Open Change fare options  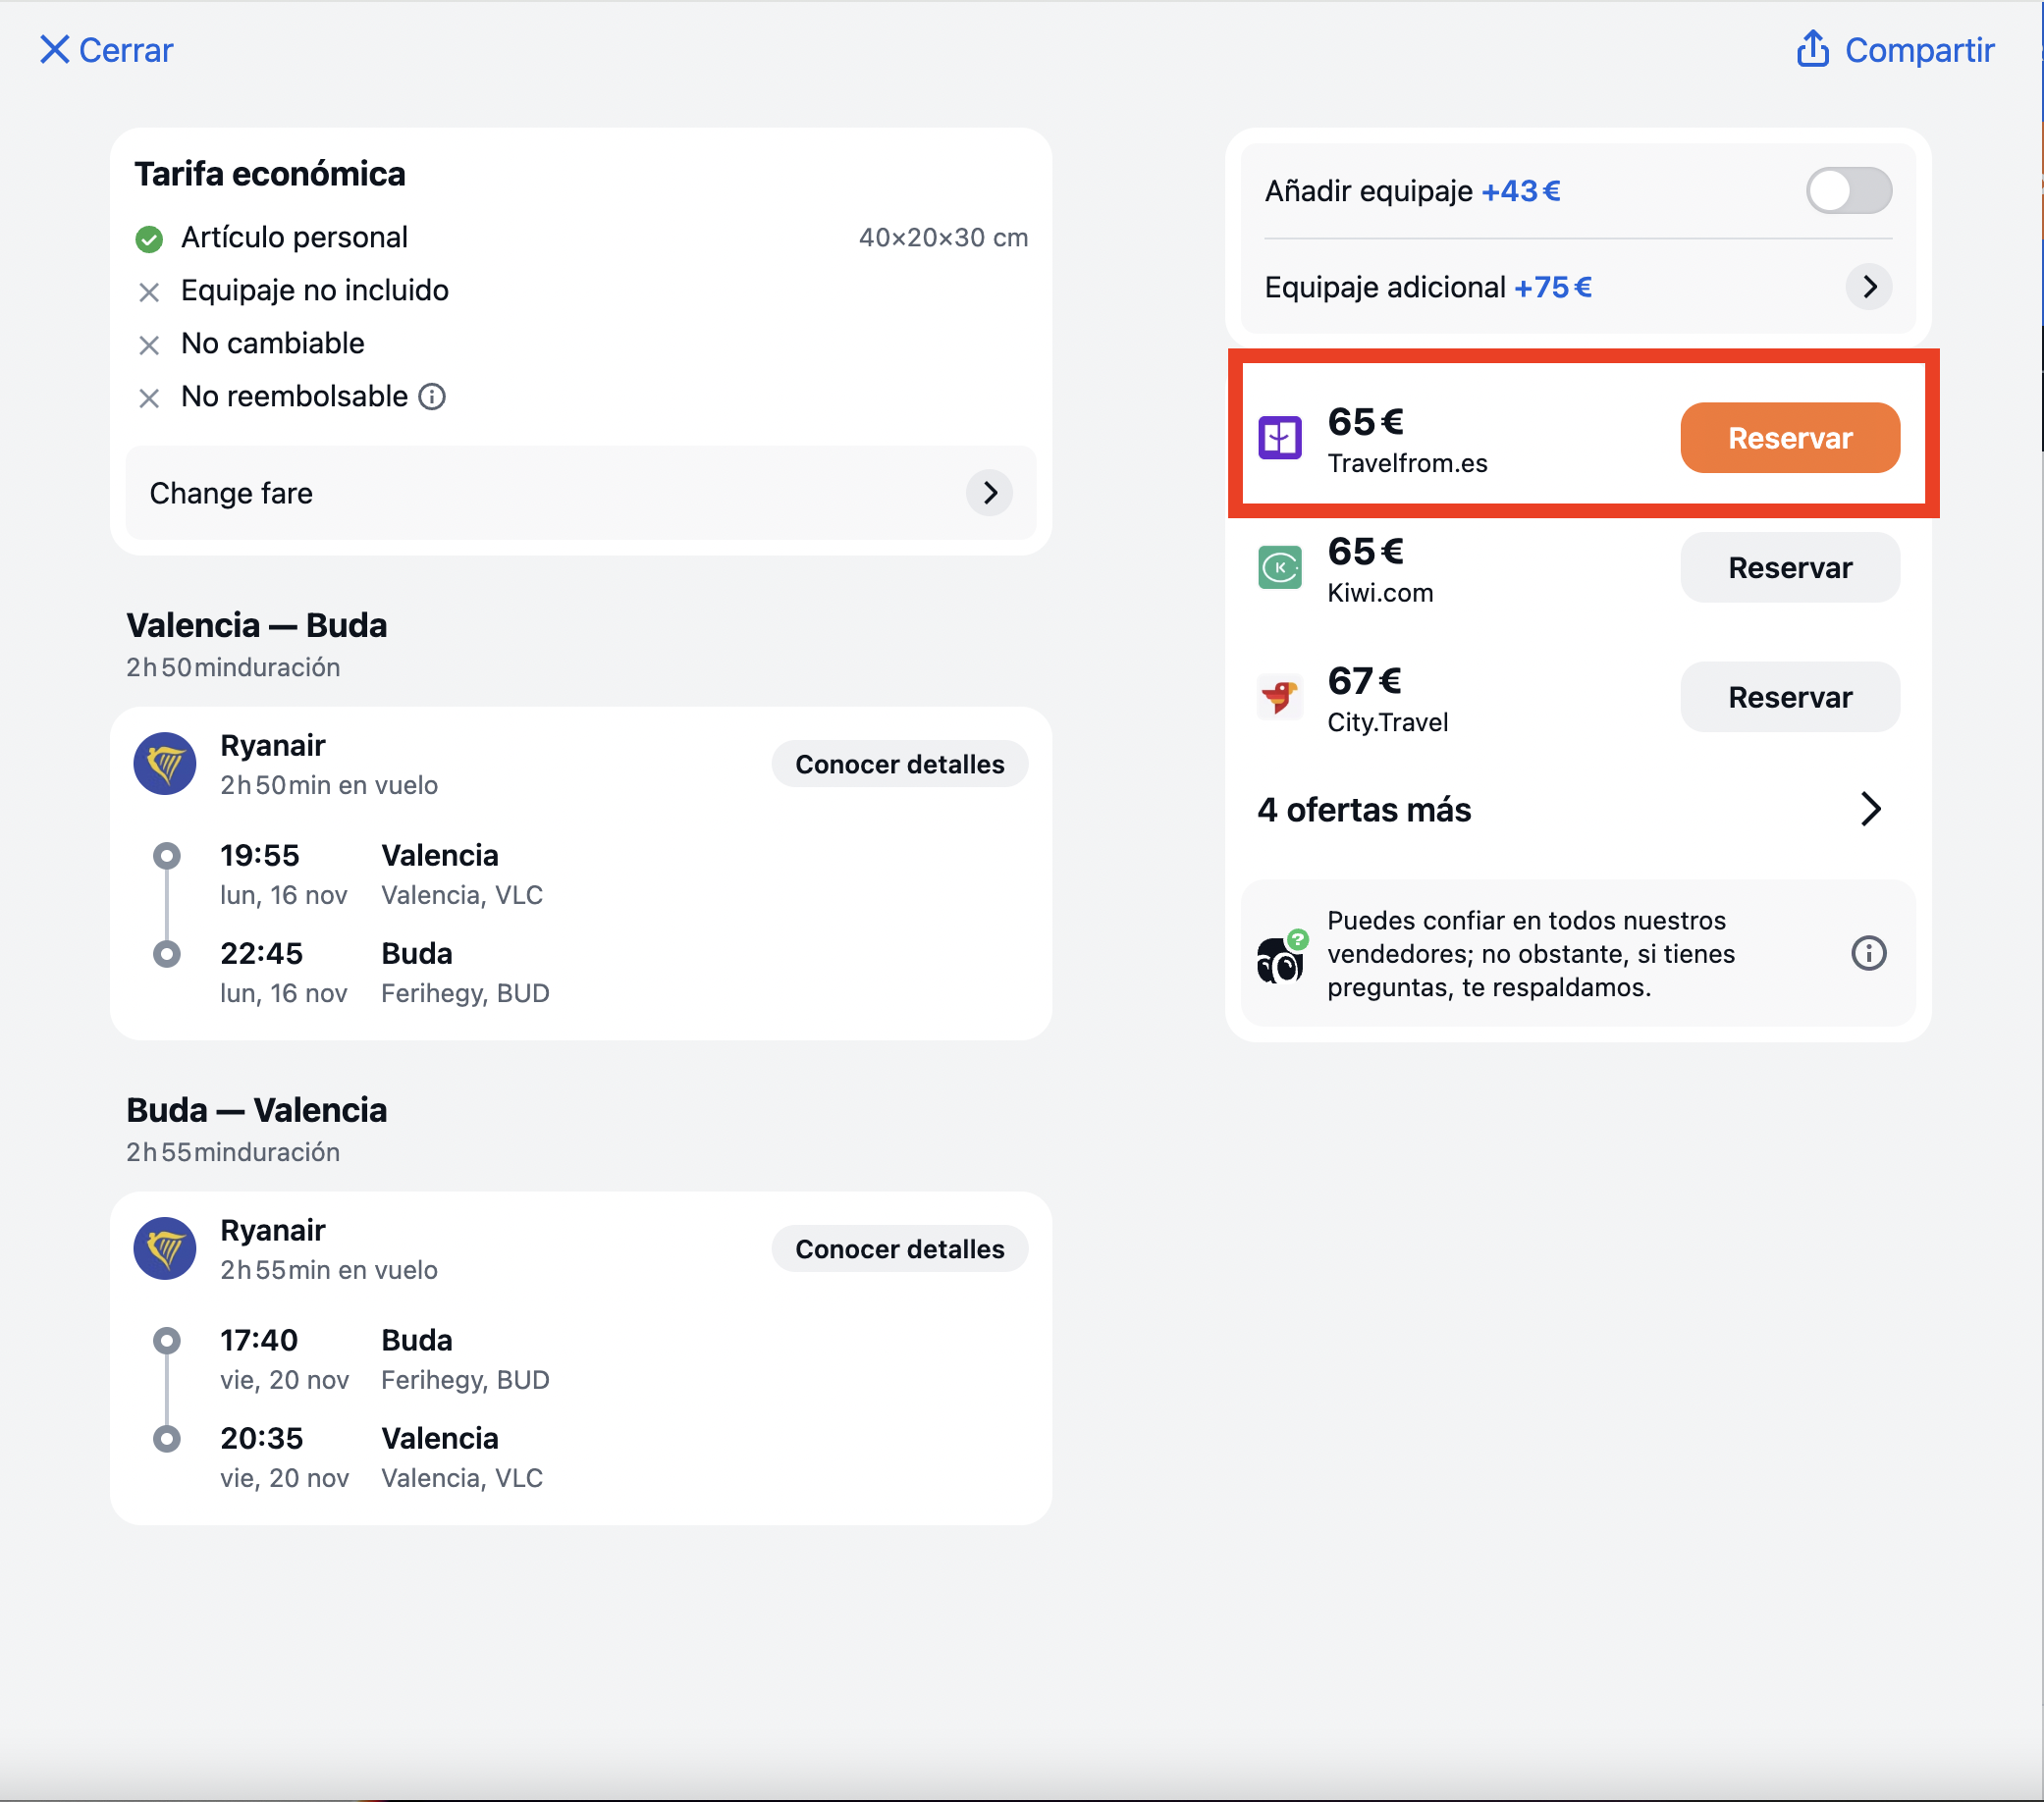pyautogui.click(x=580, y=493)
